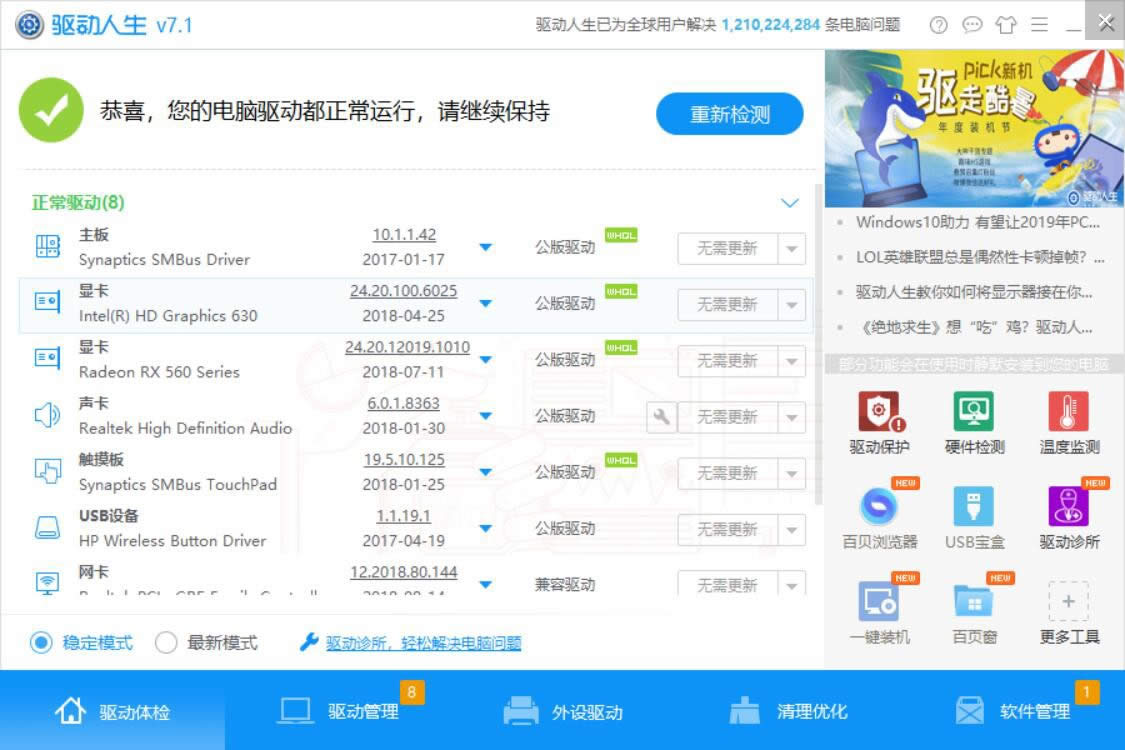Open 无需更新 dropdown arrow for Synaptics SMBus Driver
The height and width of the screenshot is (750, 1125).
coord(791,249)
